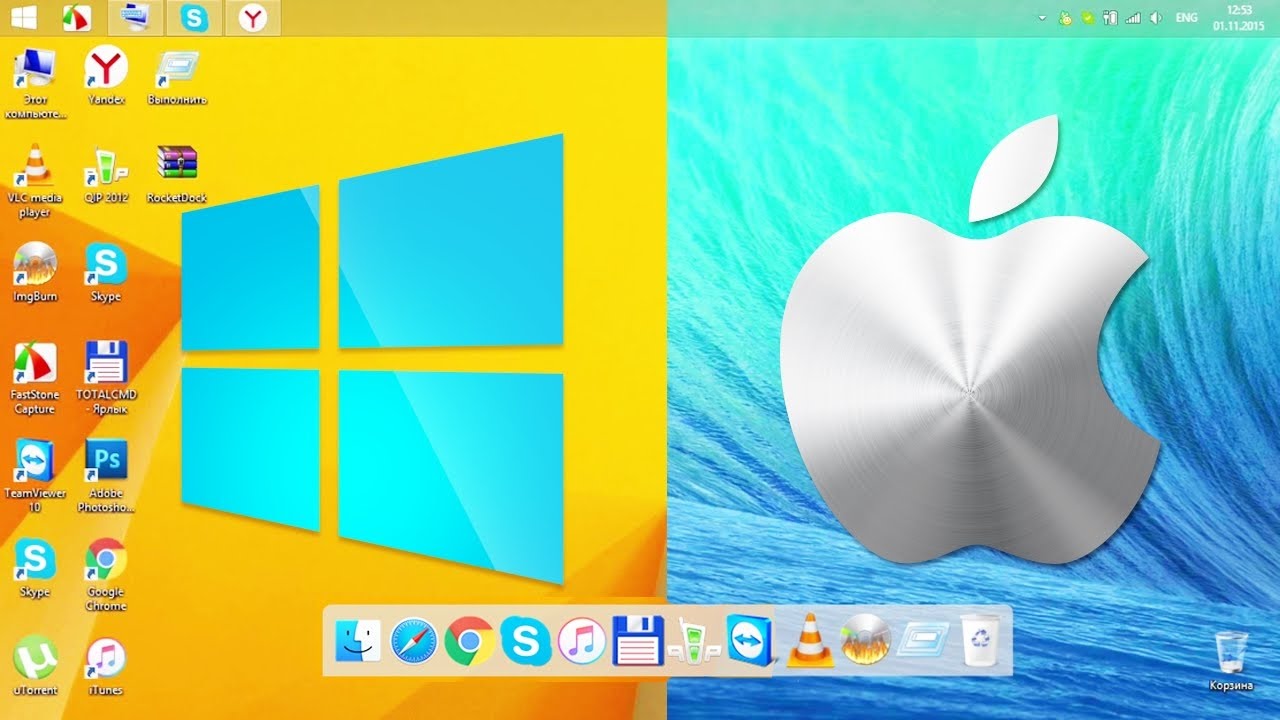Launch iTunes from the dock
The width and height of the screenshot is (1280, 720).
click(582, 641)
